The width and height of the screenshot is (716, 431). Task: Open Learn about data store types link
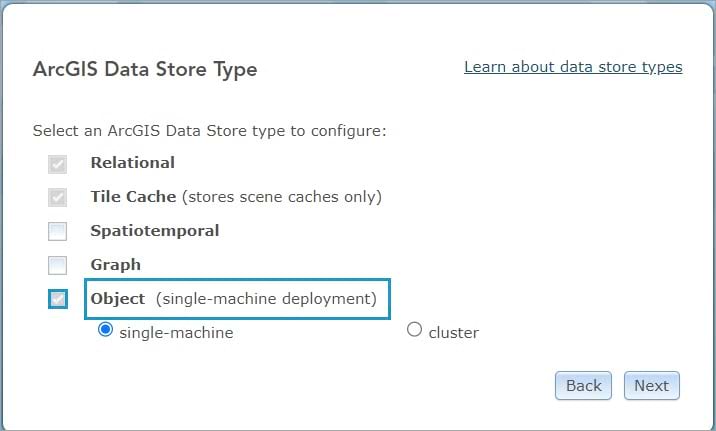pos(573,67)
